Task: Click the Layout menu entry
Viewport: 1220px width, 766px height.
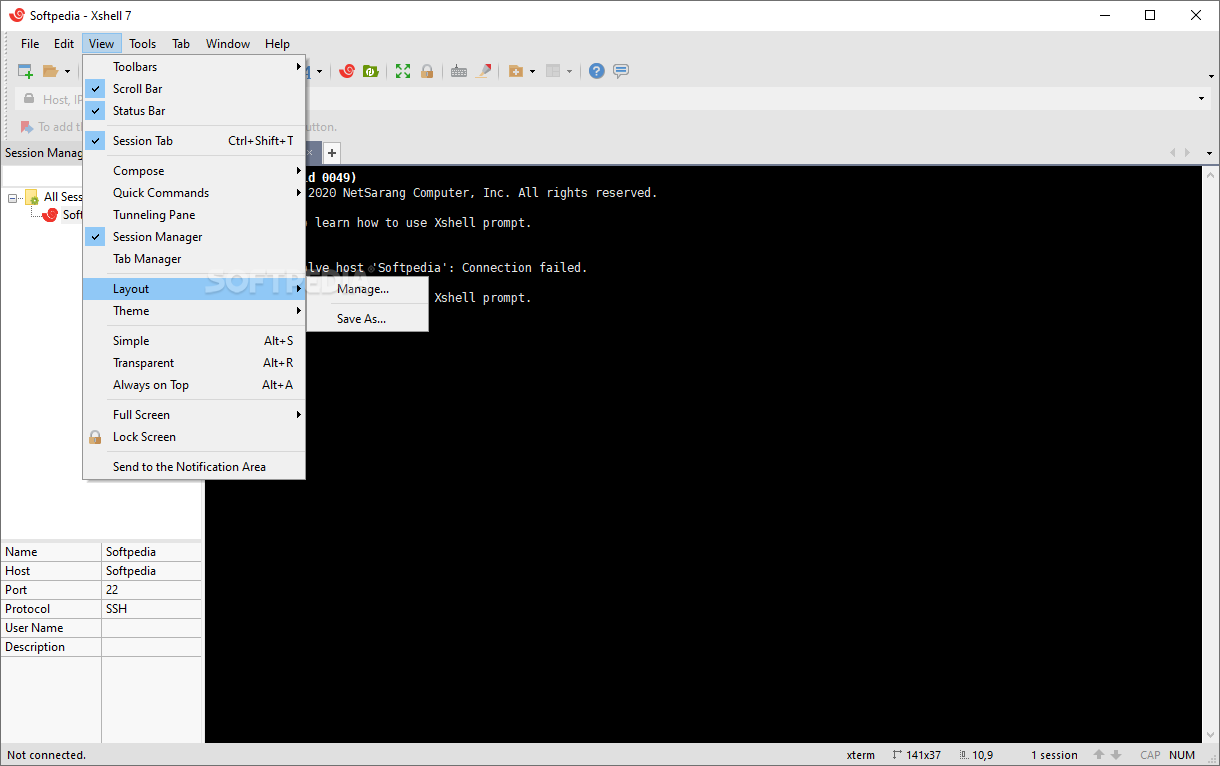Action: [194, 289]
